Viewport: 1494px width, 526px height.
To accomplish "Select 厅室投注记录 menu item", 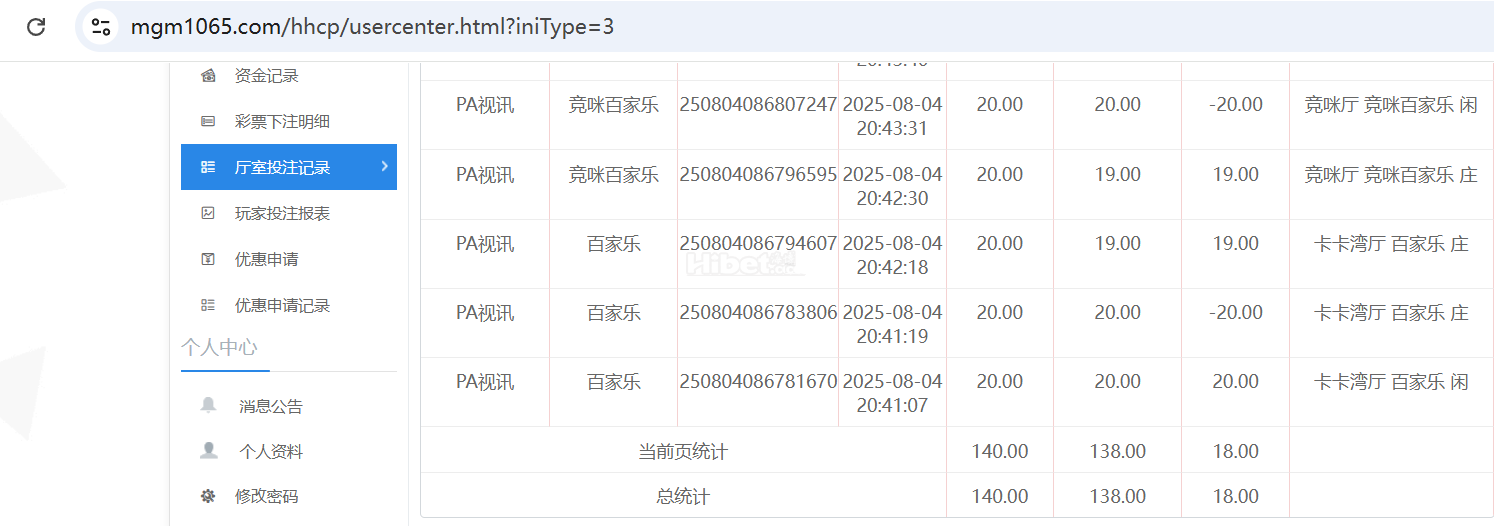I will click(282, 168).
